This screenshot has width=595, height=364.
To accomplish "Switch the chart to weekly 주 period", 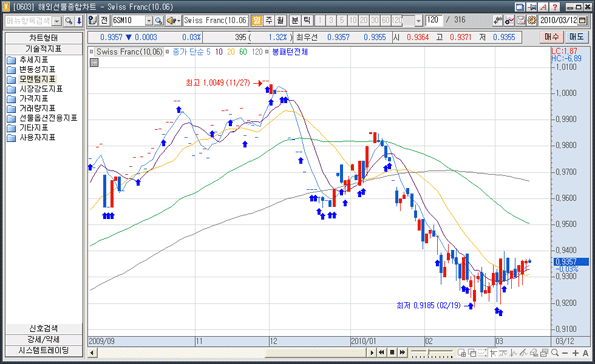I will click(269, 20).
